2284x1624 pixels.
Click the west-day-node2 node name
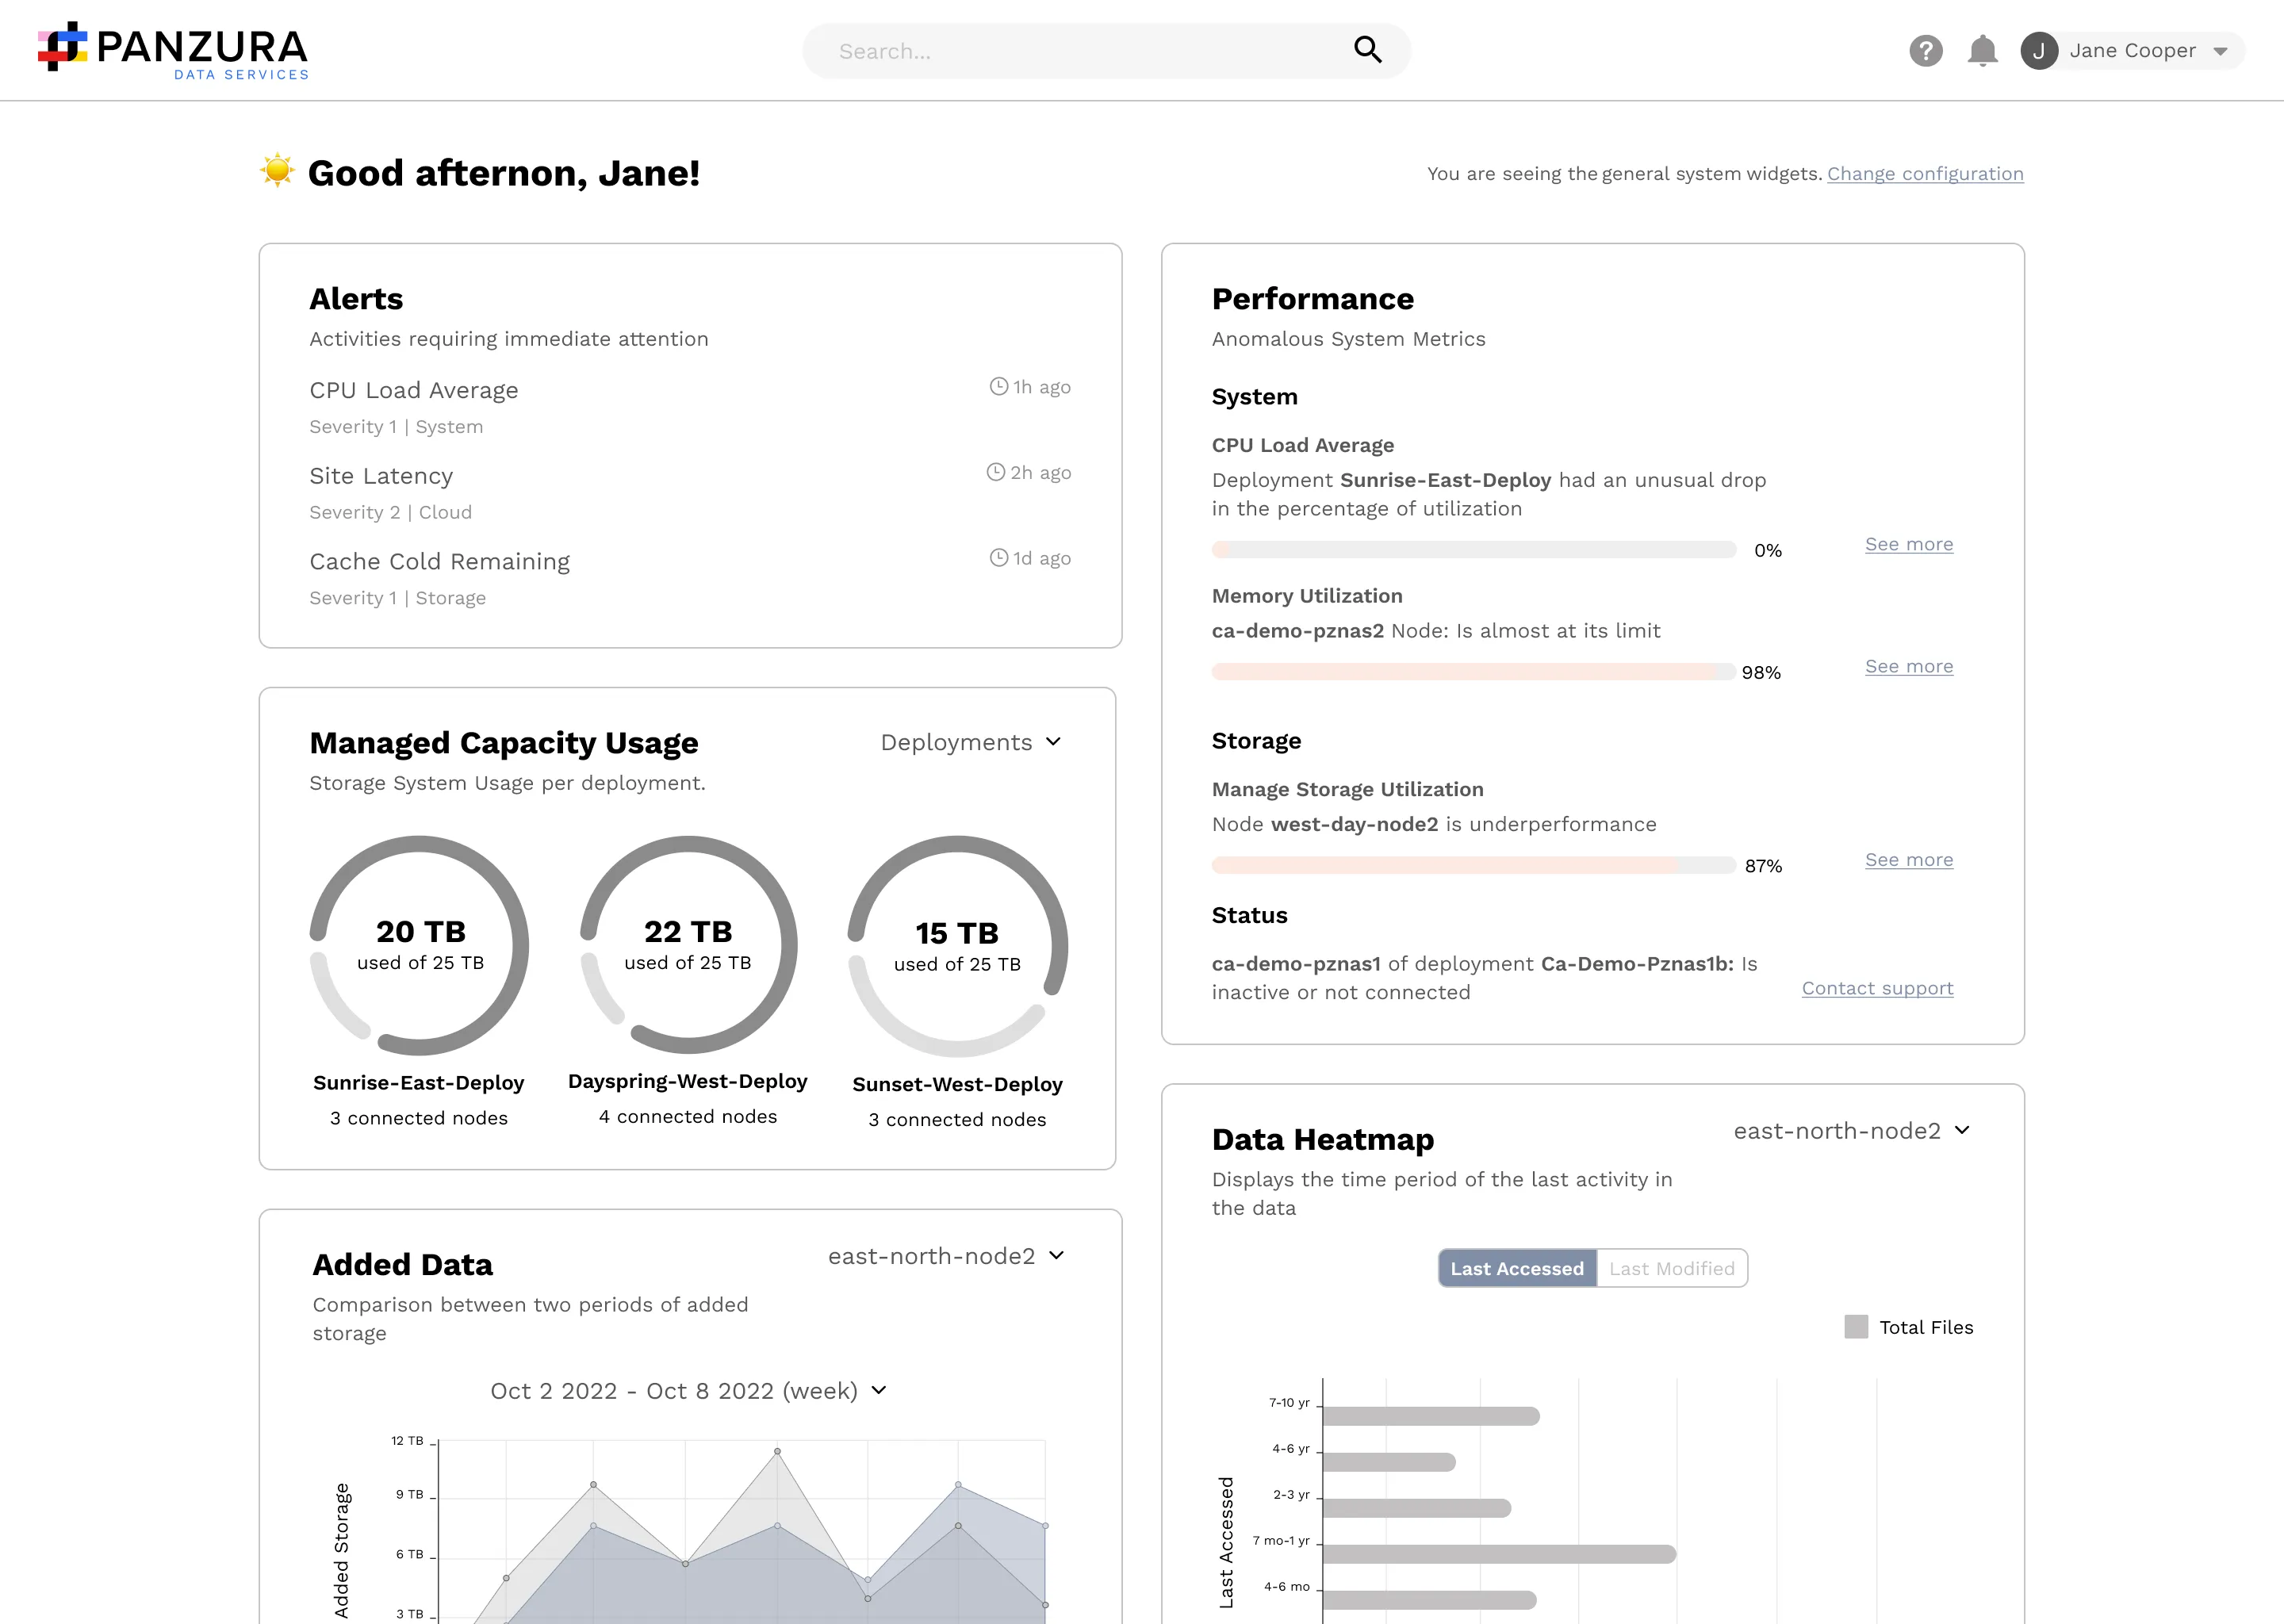point(1354,824)
